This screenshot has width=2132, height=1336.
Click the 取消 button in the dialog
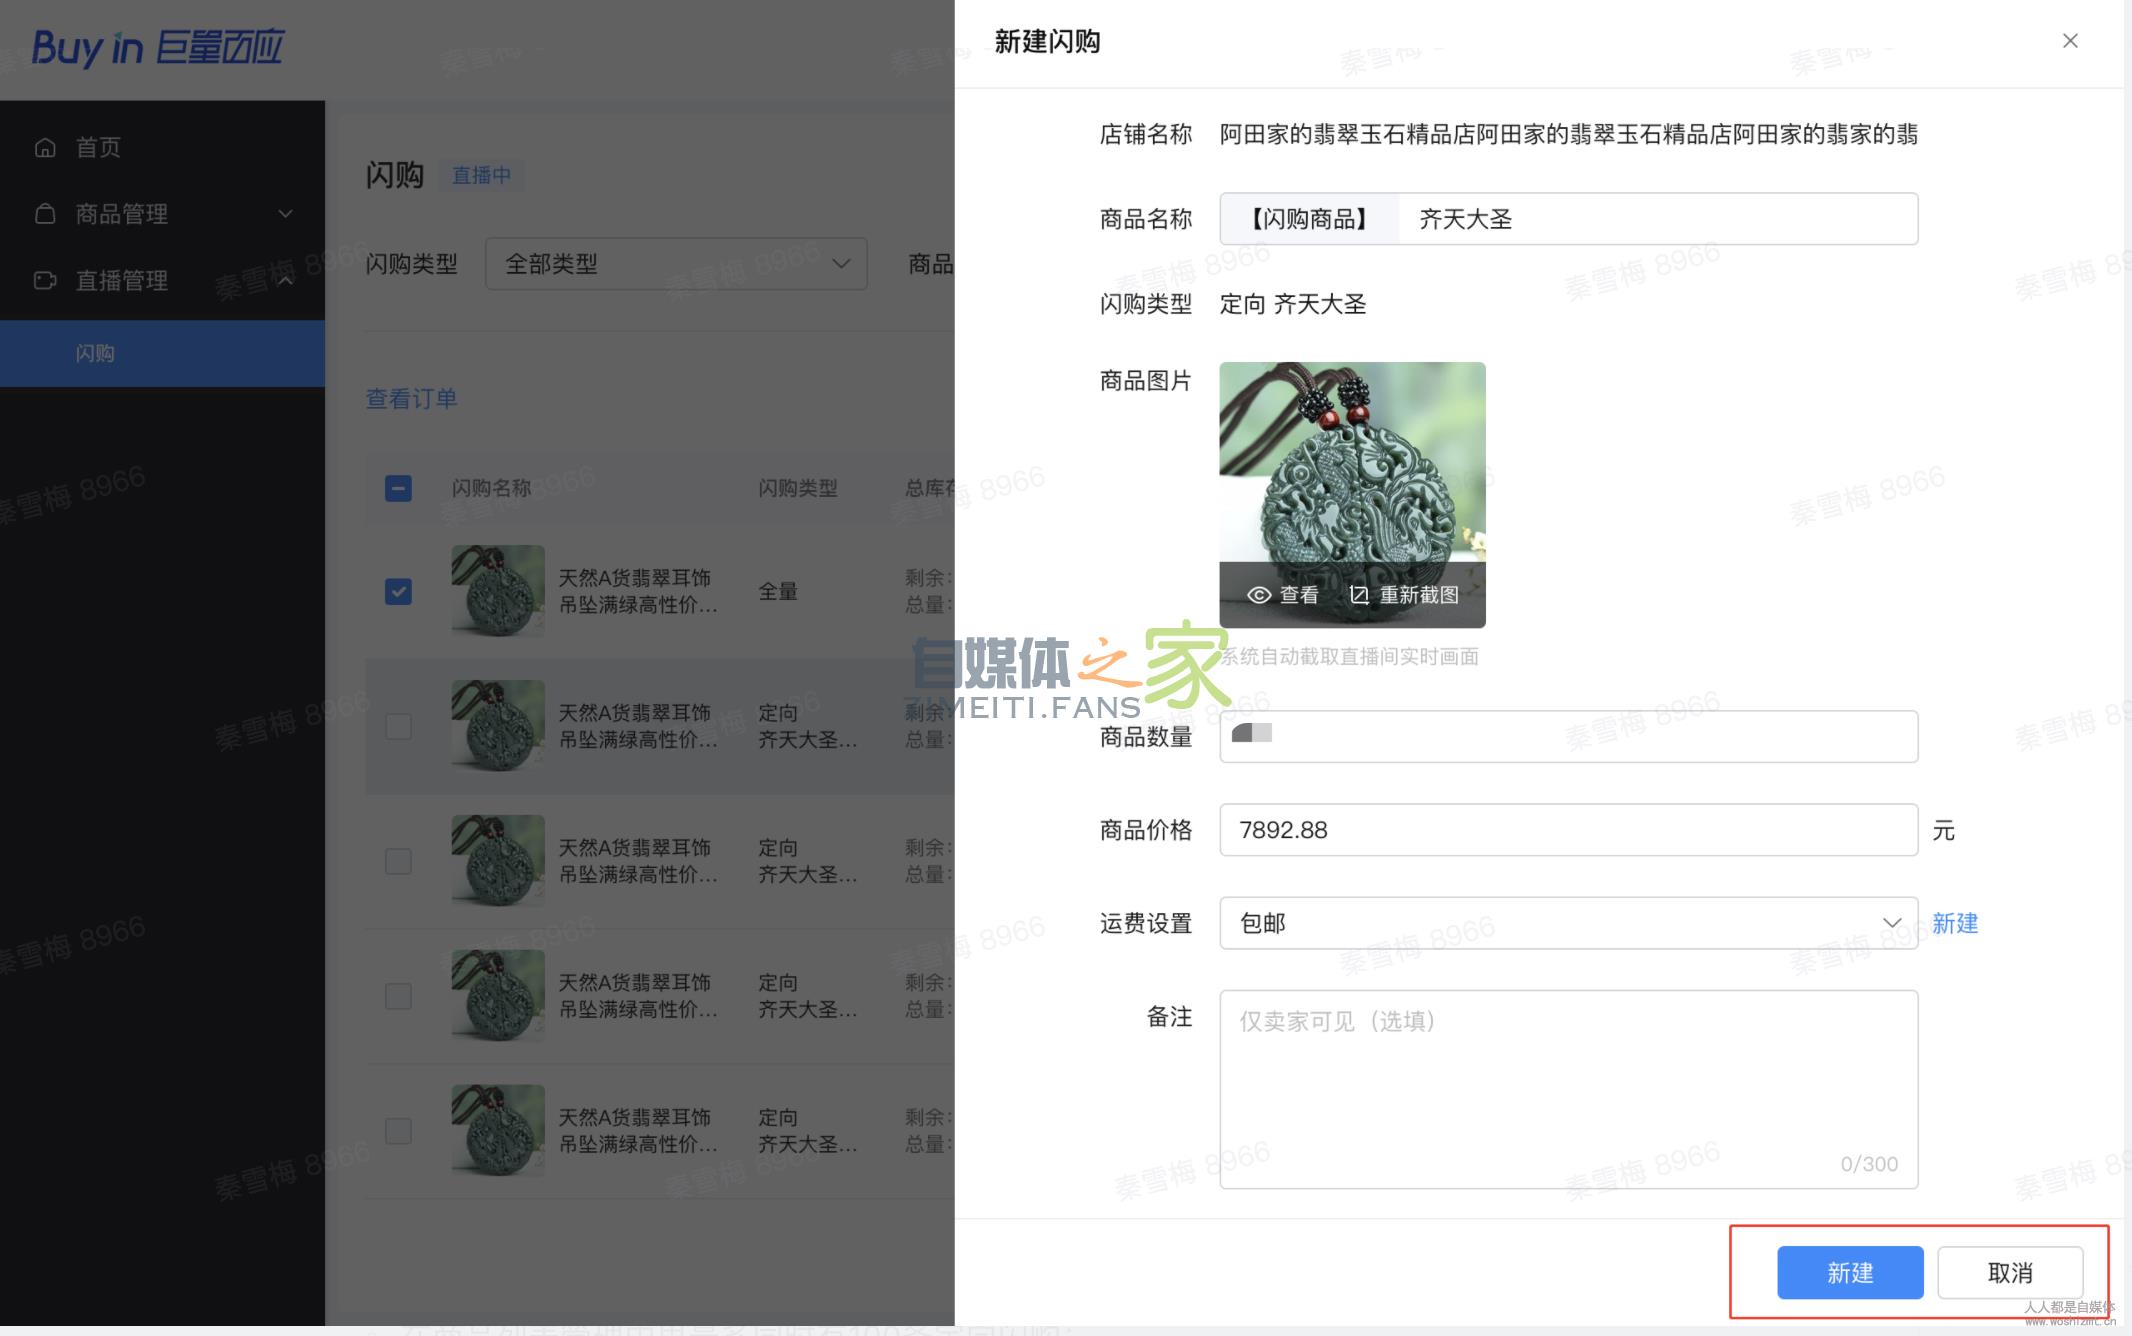click(2010, 1272)
